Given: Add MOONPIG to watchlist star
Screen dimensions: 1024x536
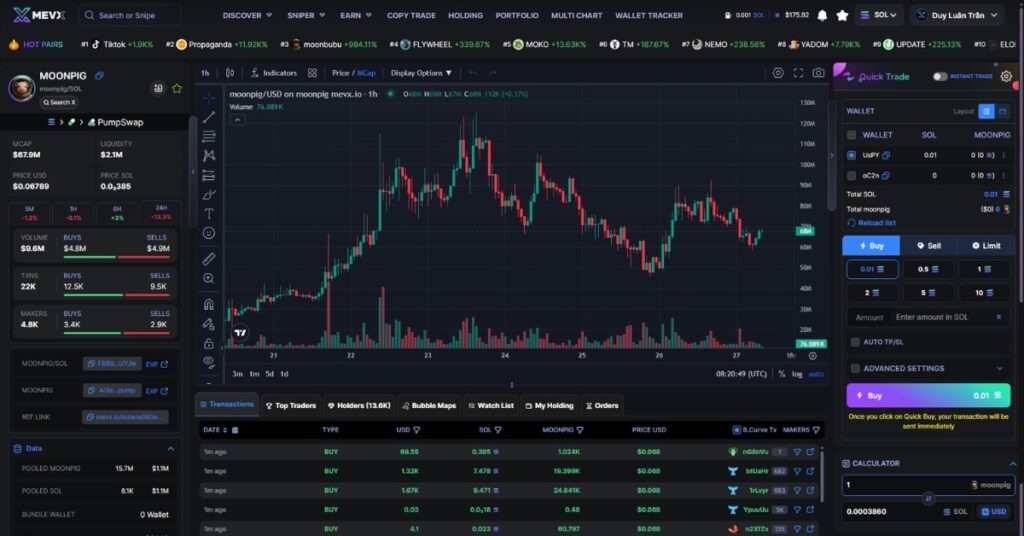Looking at the screenshot, I should pyautogui.click(x=177, y=88).
